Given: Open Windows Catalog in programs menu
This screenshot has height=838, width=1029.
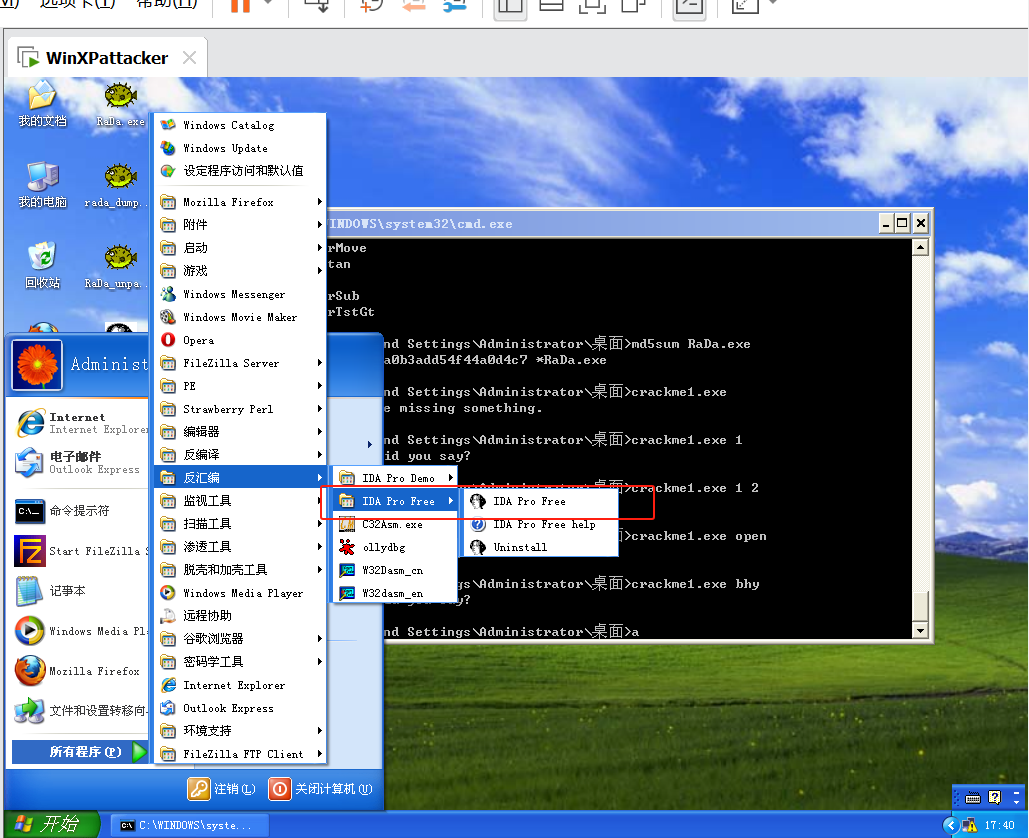Looking at the screenshot, I should click(x=240, y=125).
